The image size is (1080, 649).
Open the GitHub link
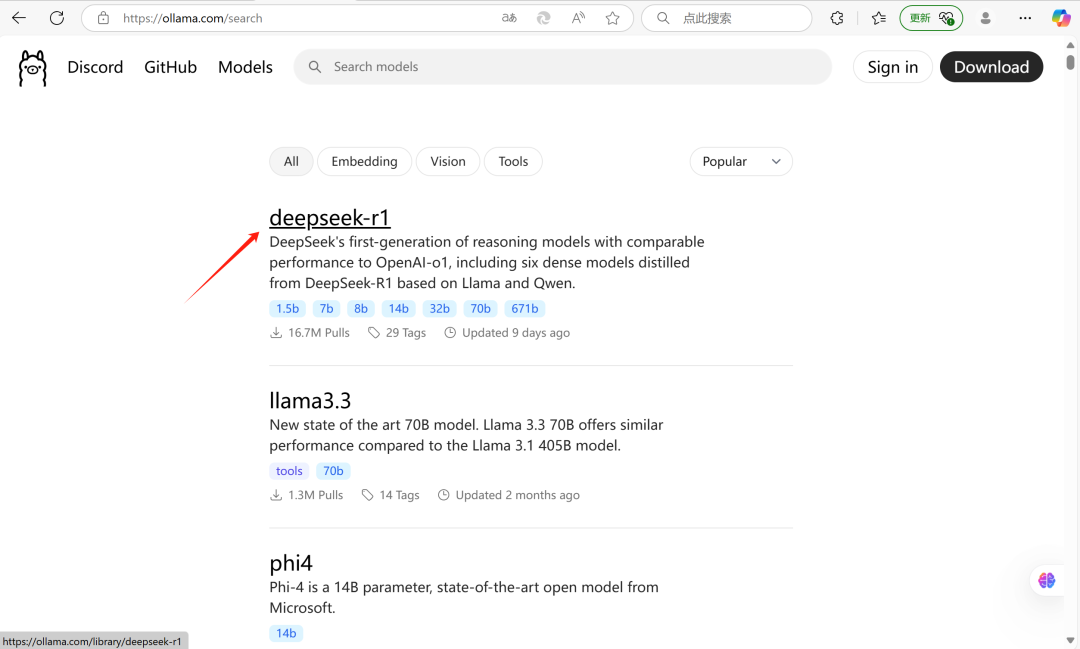170,67
